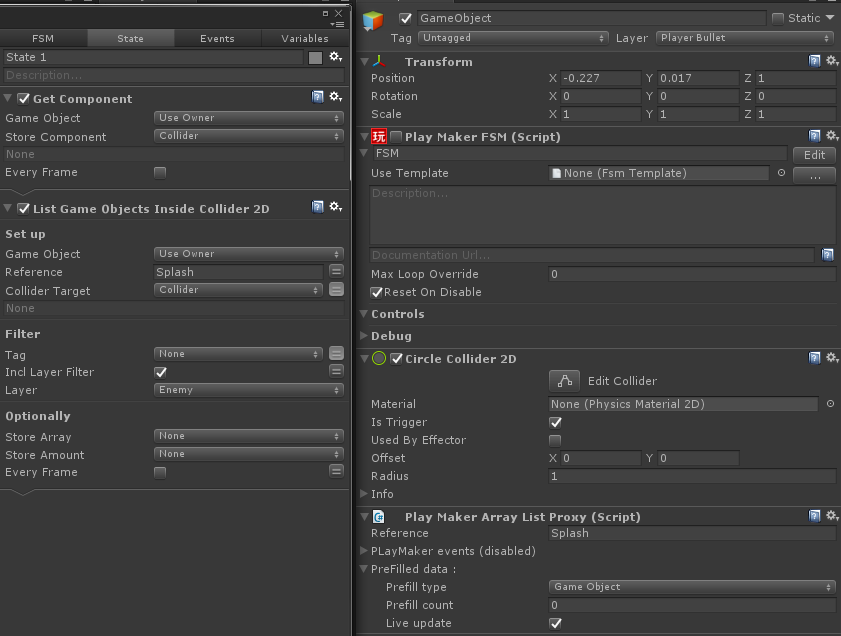Viewport: 841px width, 636px height.
Task: Open Get Component action gear menu
Action: (x=336, y=97)
